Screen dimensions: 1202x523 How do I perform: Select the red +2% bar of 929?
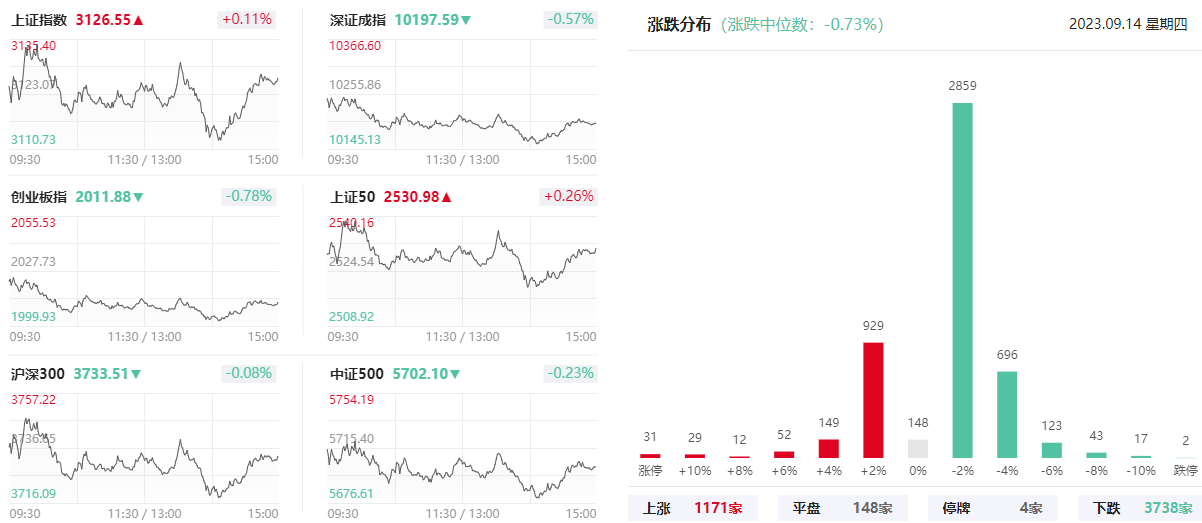click(x=873, y=400)
